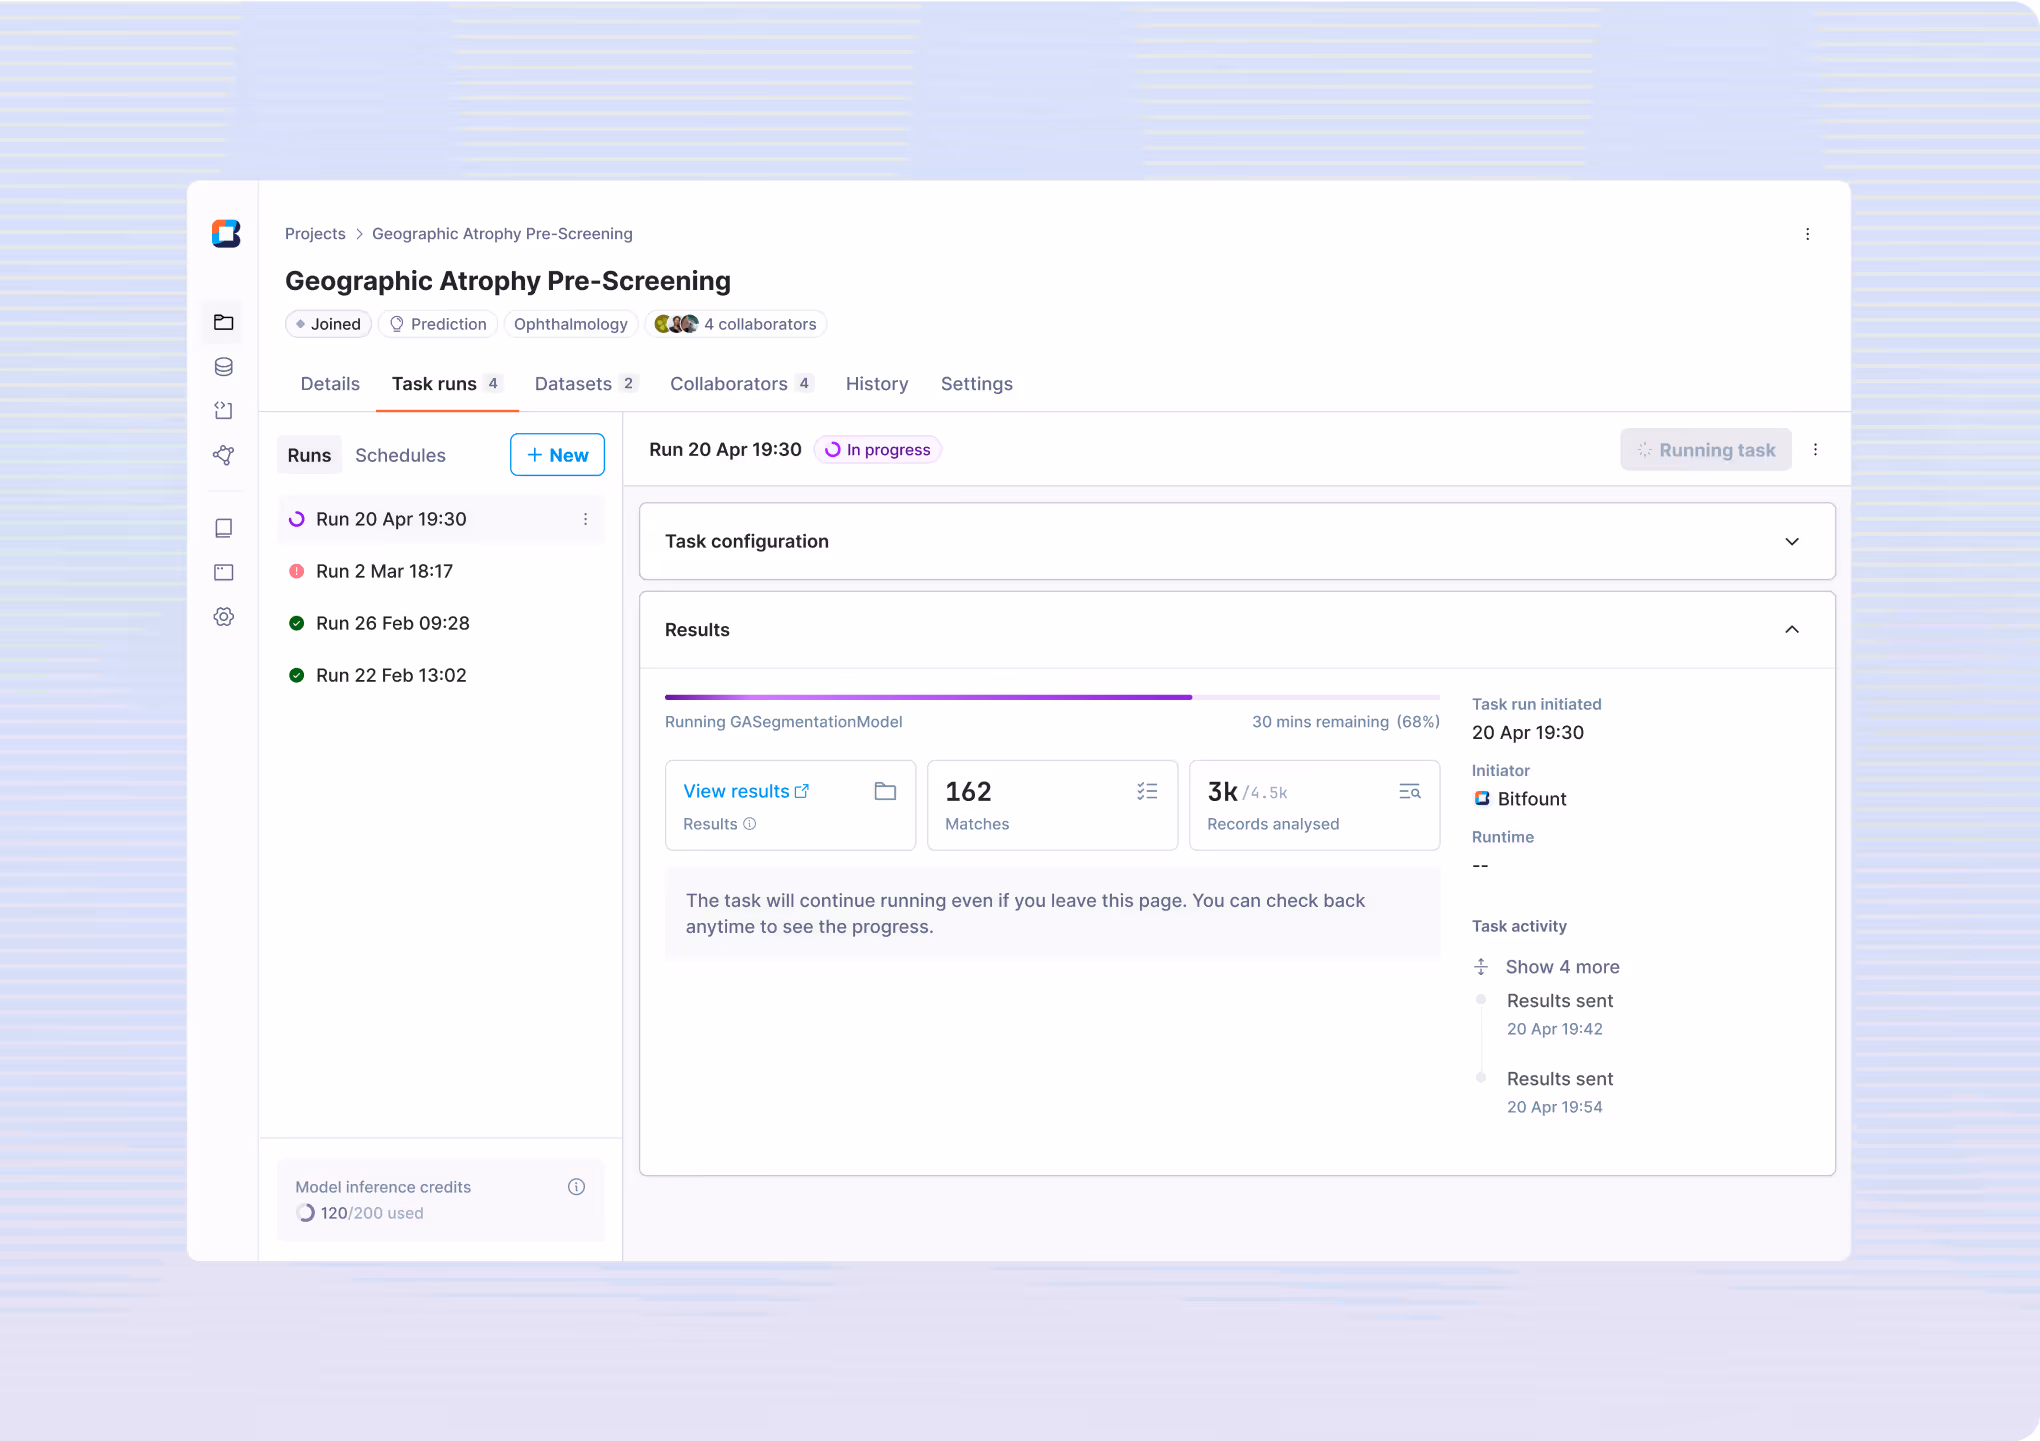This screenshot has height=1441, width=2040.
Task: Click info icon next to Model inference credits
Action: pos(576,1187)
